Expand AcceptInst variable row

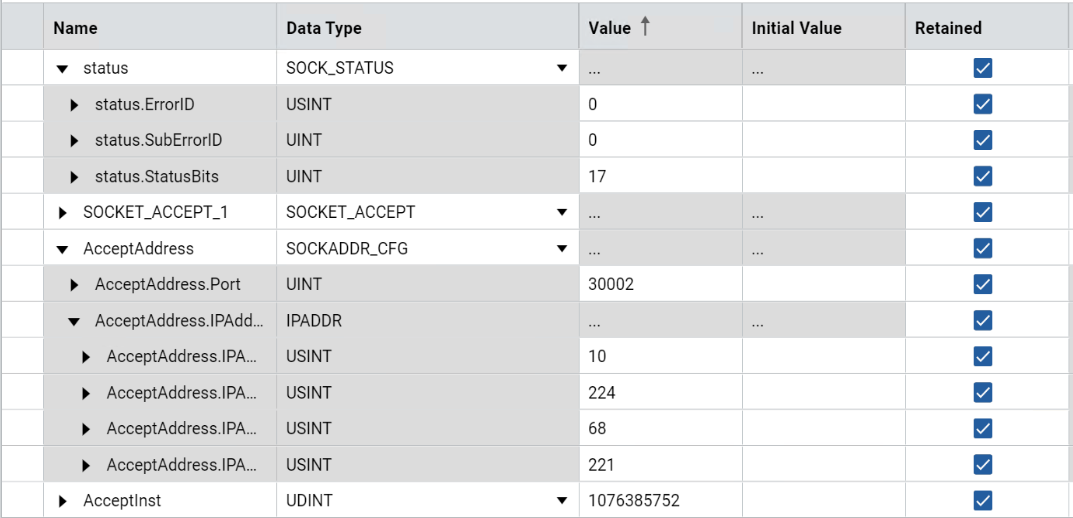[x=63, y=501]
